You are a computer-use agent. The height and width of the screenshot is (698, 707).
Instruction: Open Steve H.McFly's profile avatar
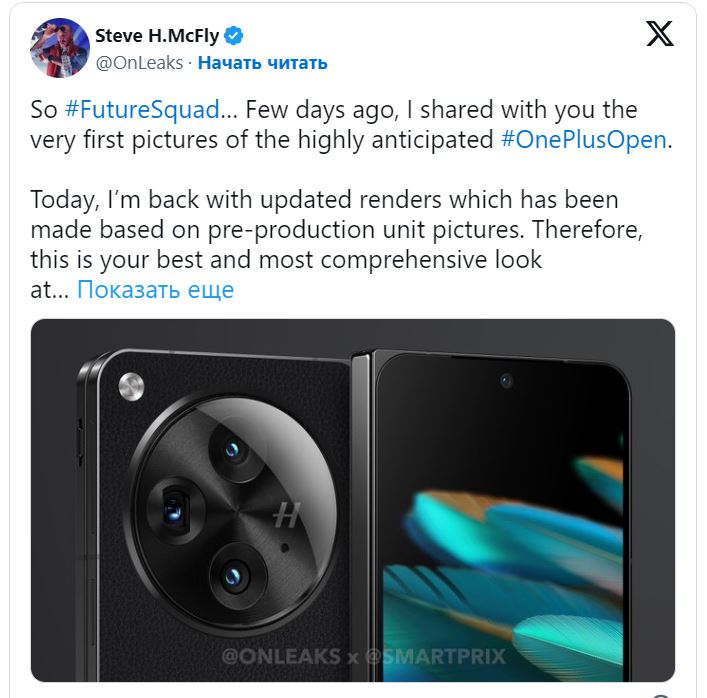coord(60,47)
